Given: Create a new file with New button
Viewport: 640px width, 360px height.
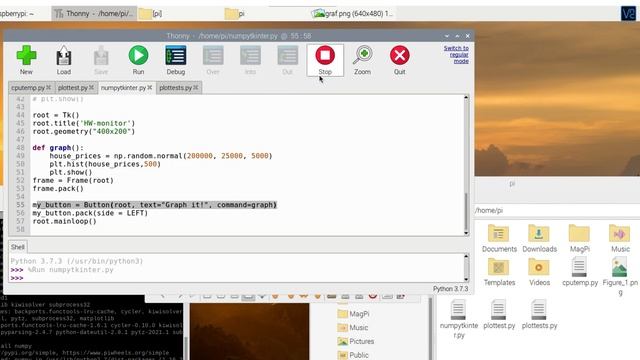Looking at the screenshot, I should coord(26,60).
